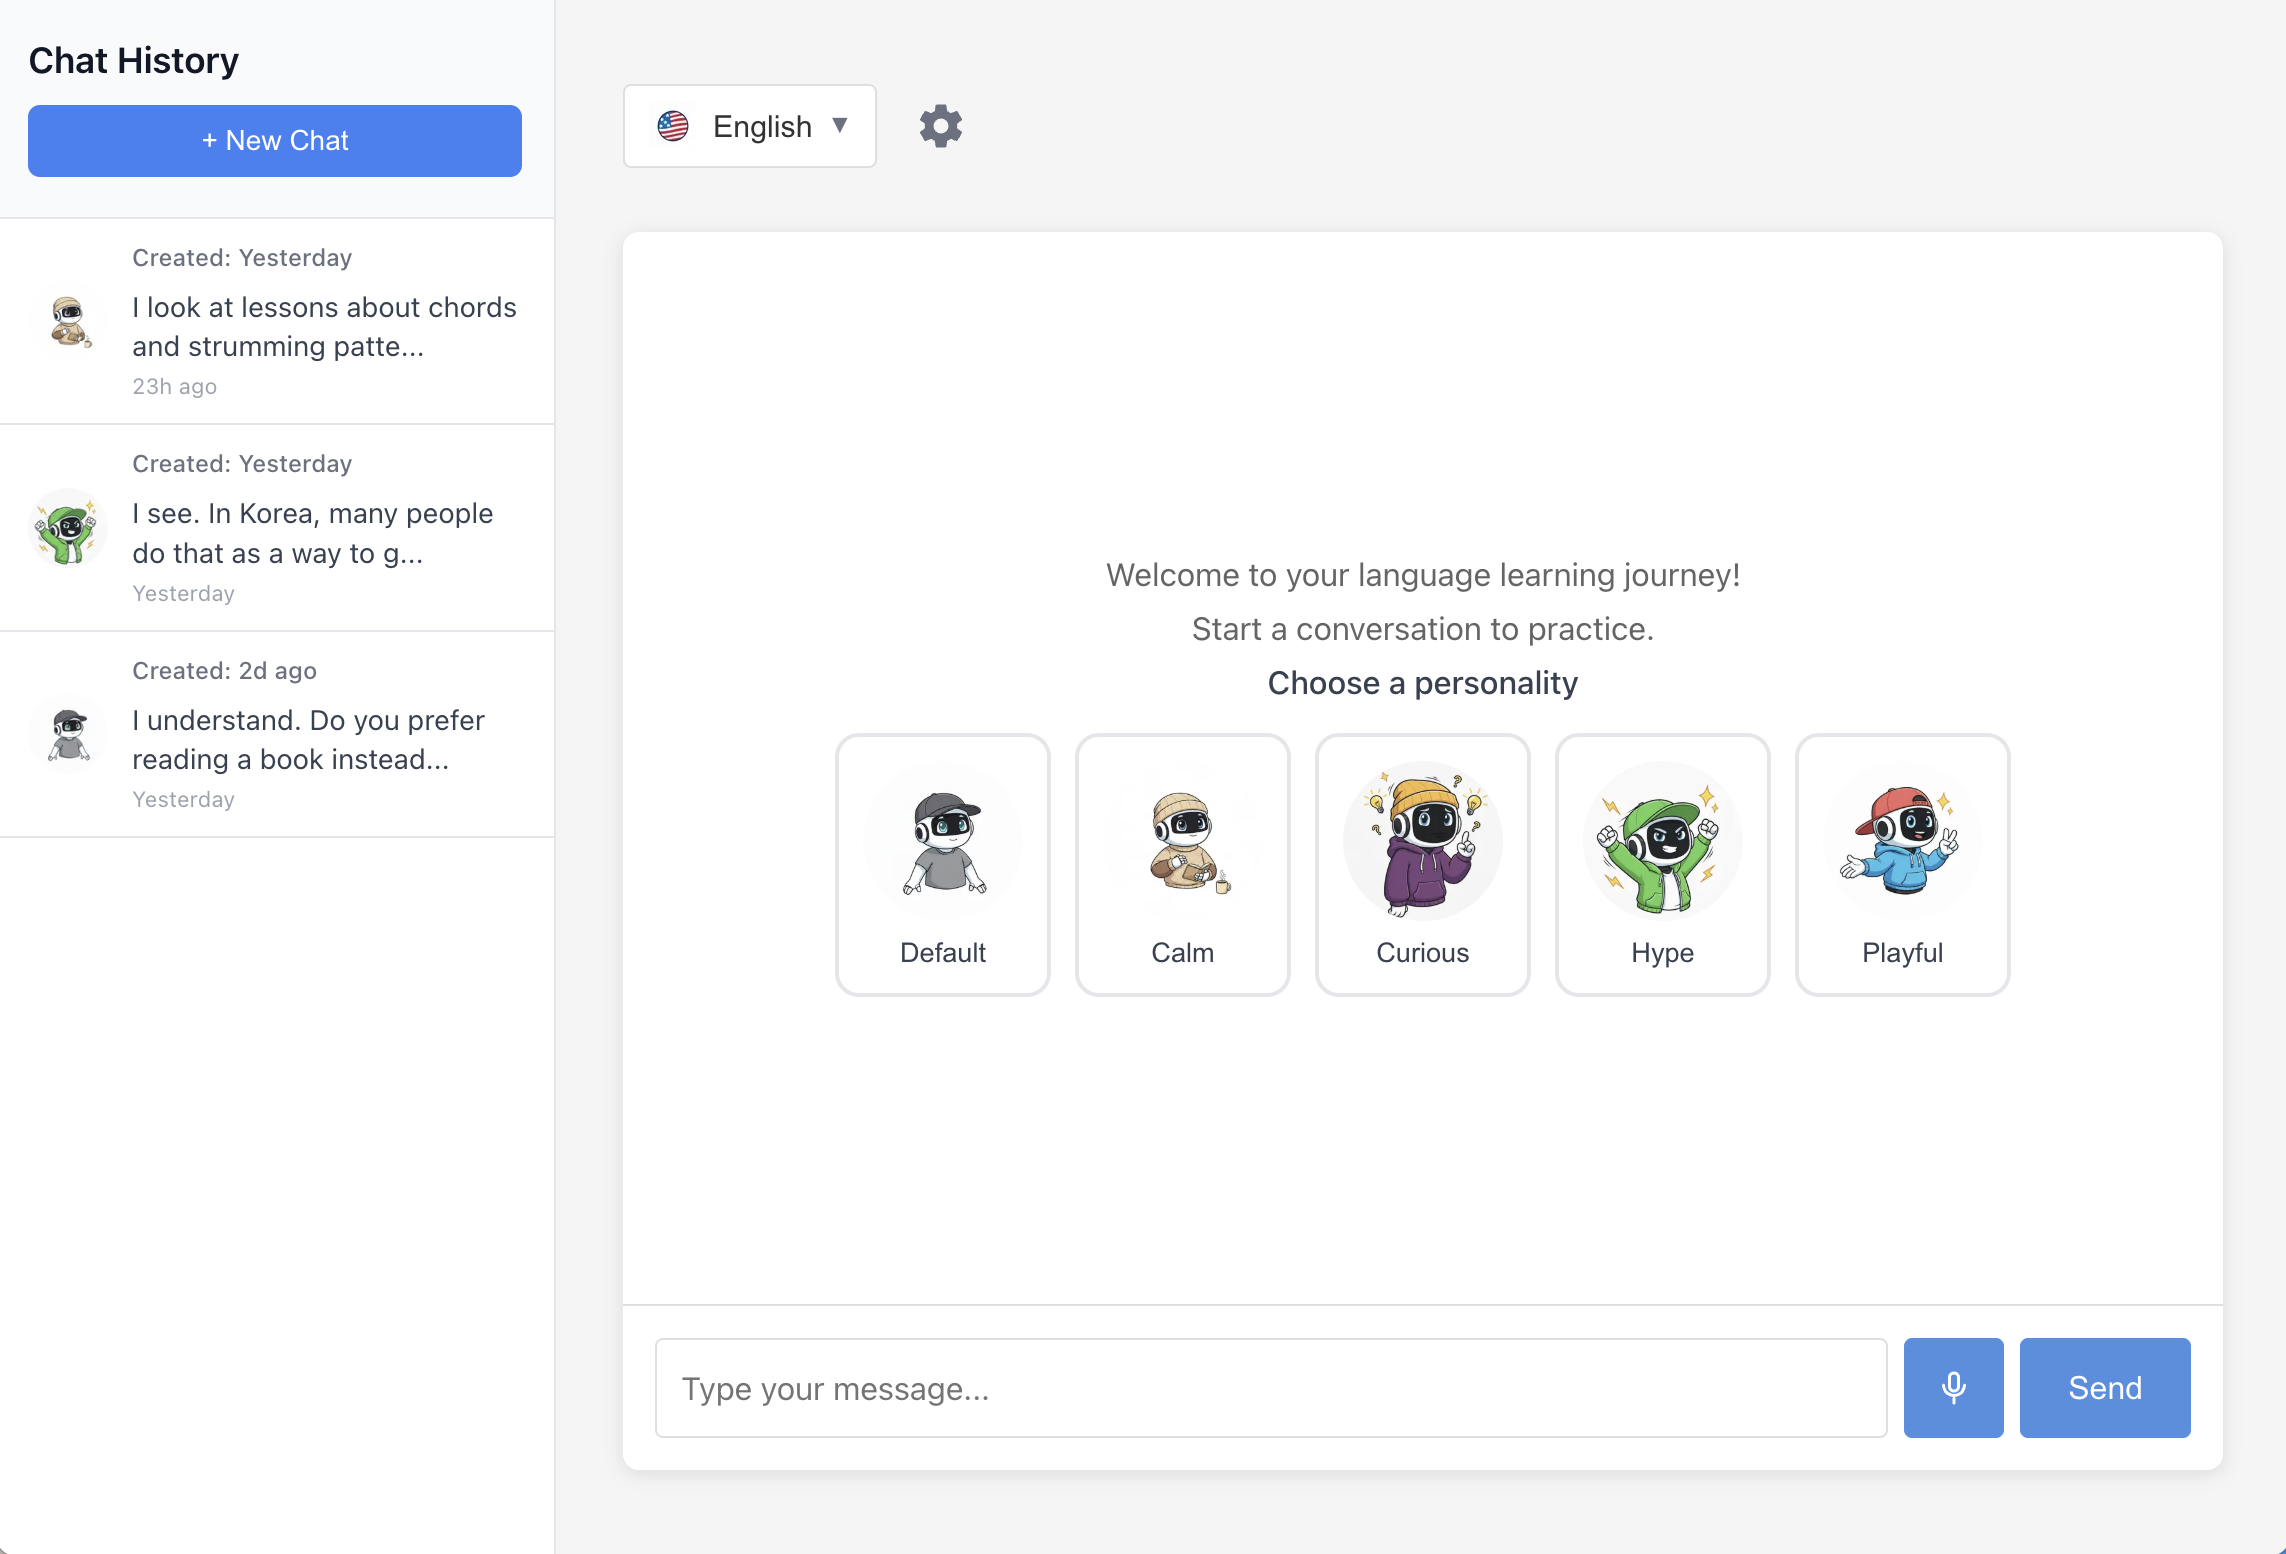This screenshot has width=2286, height=1554.
Task: Choose the Curious personality mascot
Action: tap(1421, 840)
